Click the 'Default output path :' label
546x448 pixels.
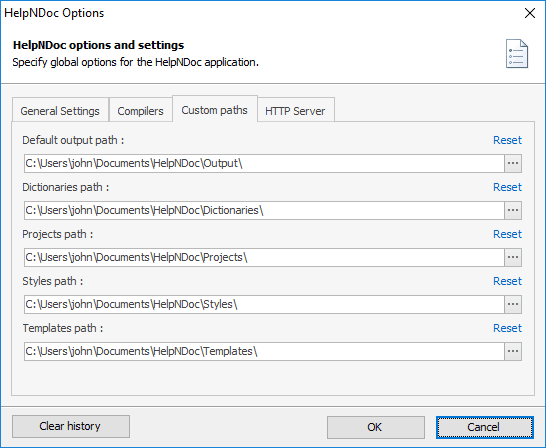(73, 140)
